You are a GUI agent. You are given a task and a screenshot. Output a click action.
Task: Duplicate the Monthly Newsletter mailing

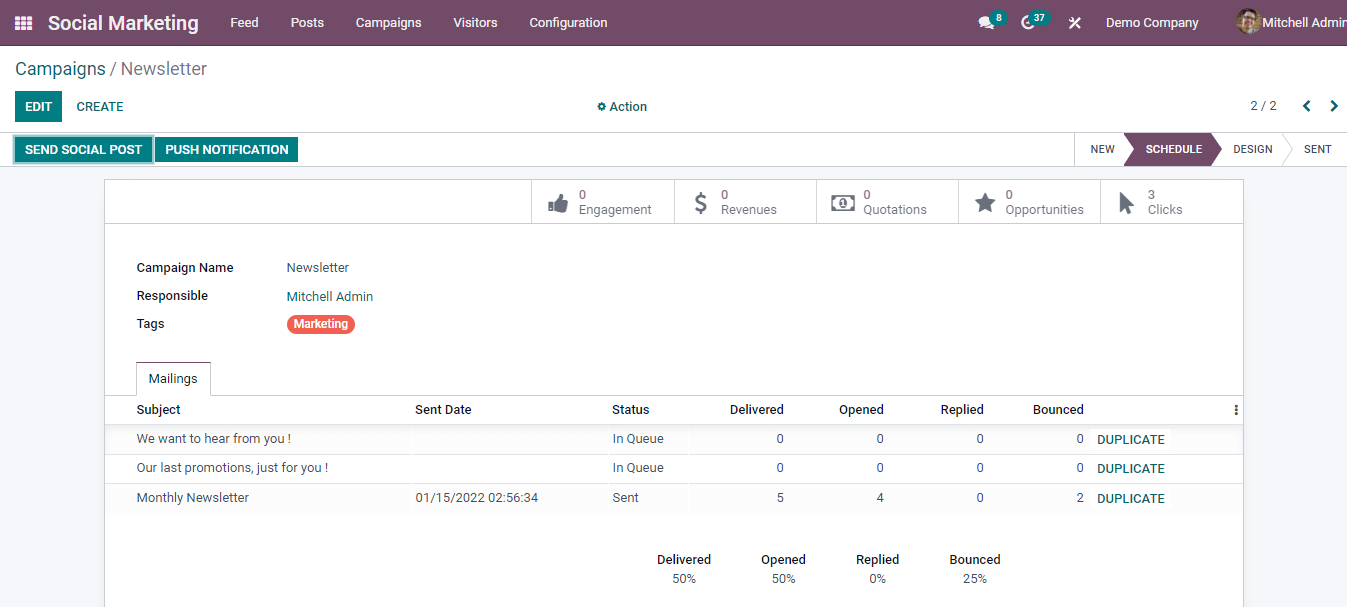1131,499
